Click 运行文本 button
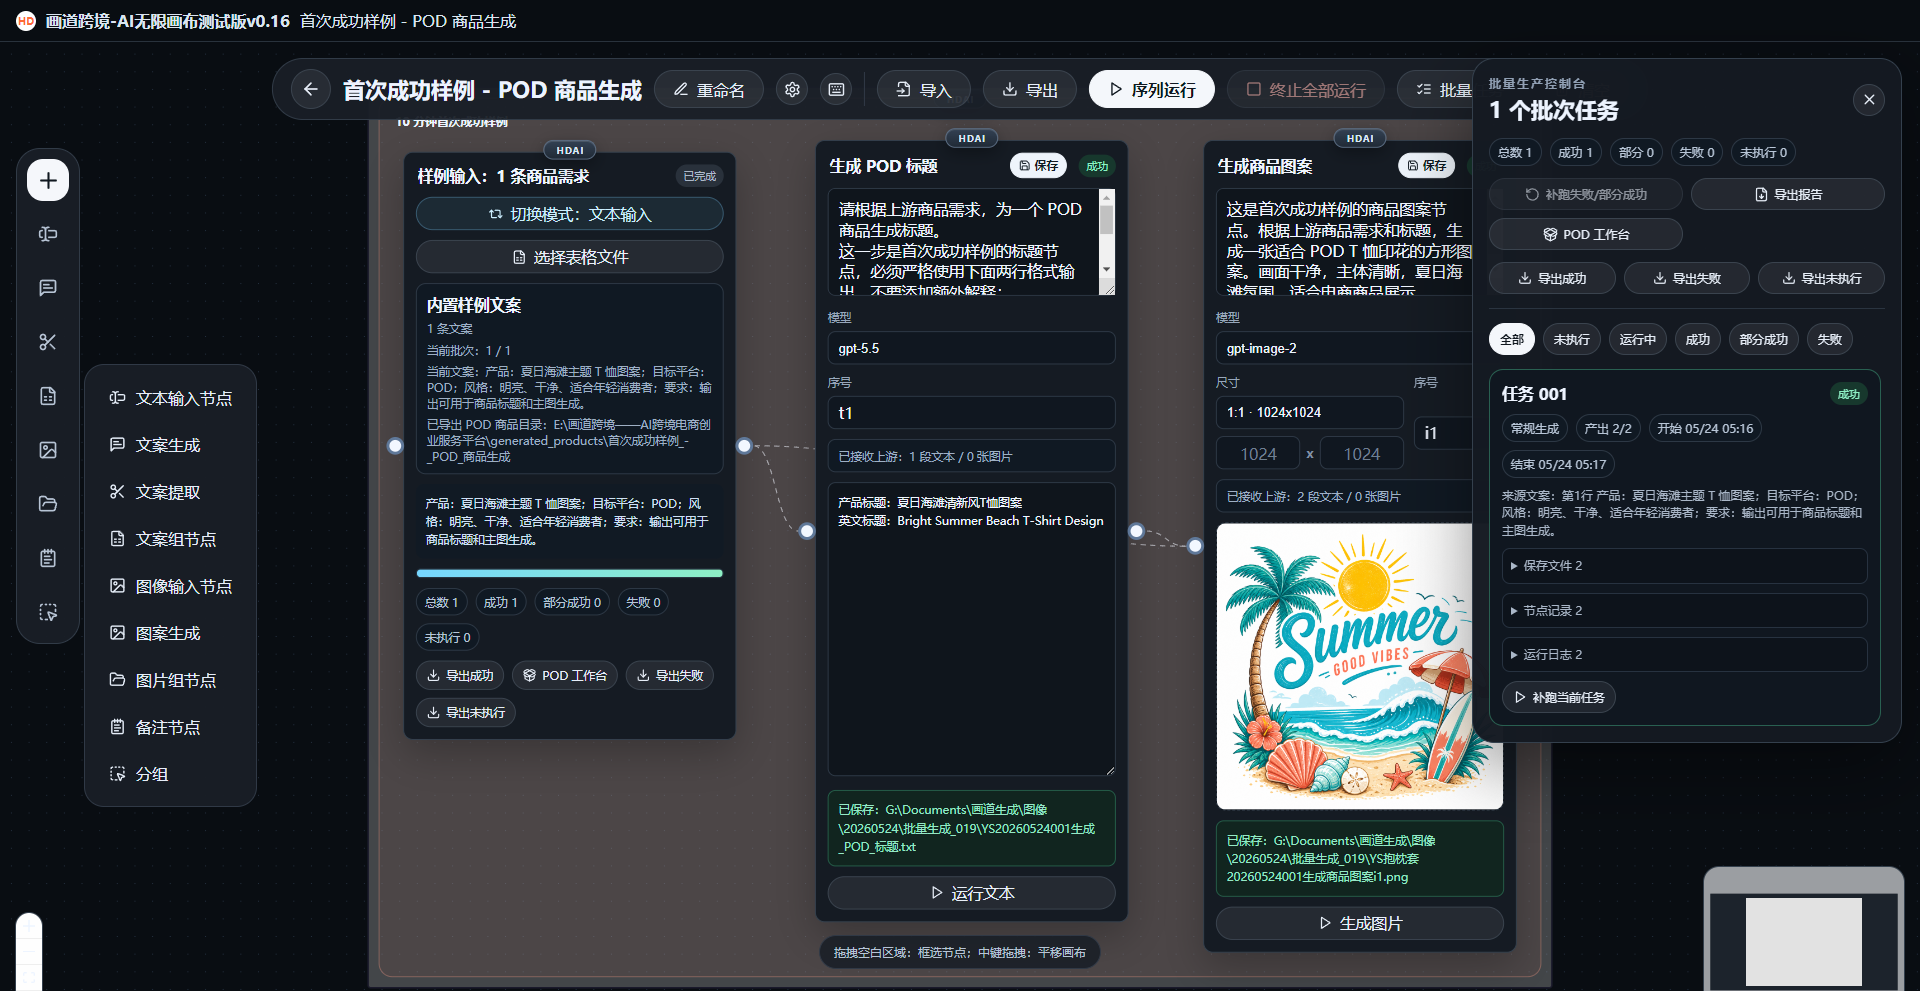Screen dimensions: 1920x991 971,893
